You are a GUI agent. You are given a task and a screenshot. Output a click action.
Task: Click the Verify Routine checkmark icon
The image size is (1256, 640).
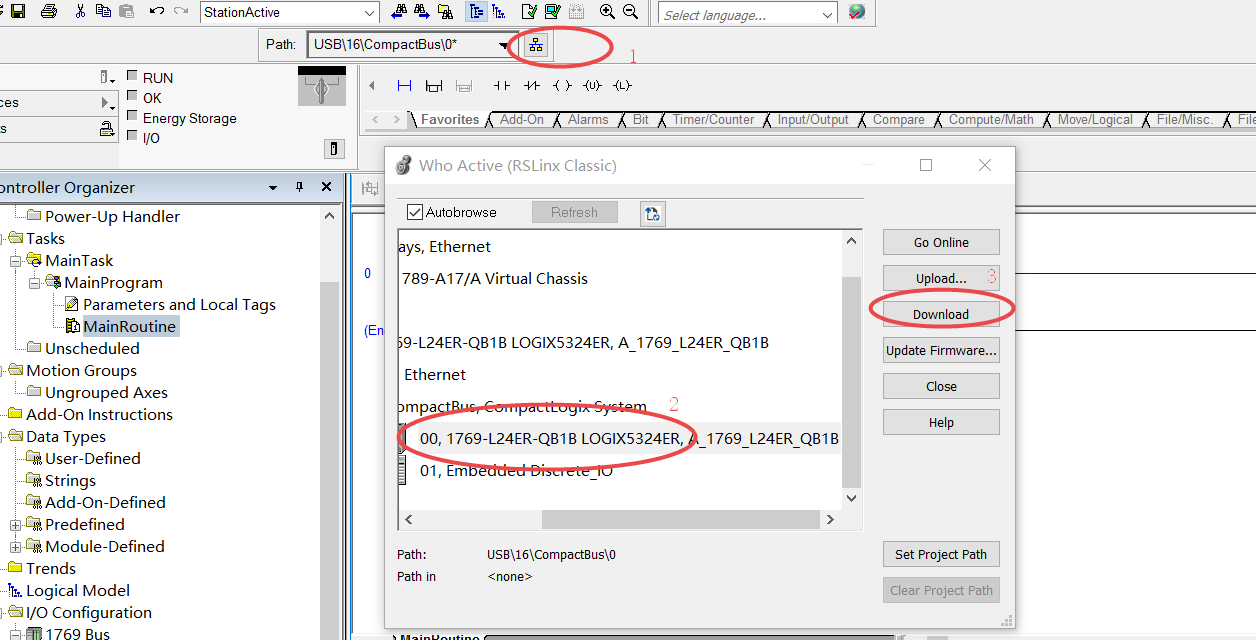coord(528,12)
